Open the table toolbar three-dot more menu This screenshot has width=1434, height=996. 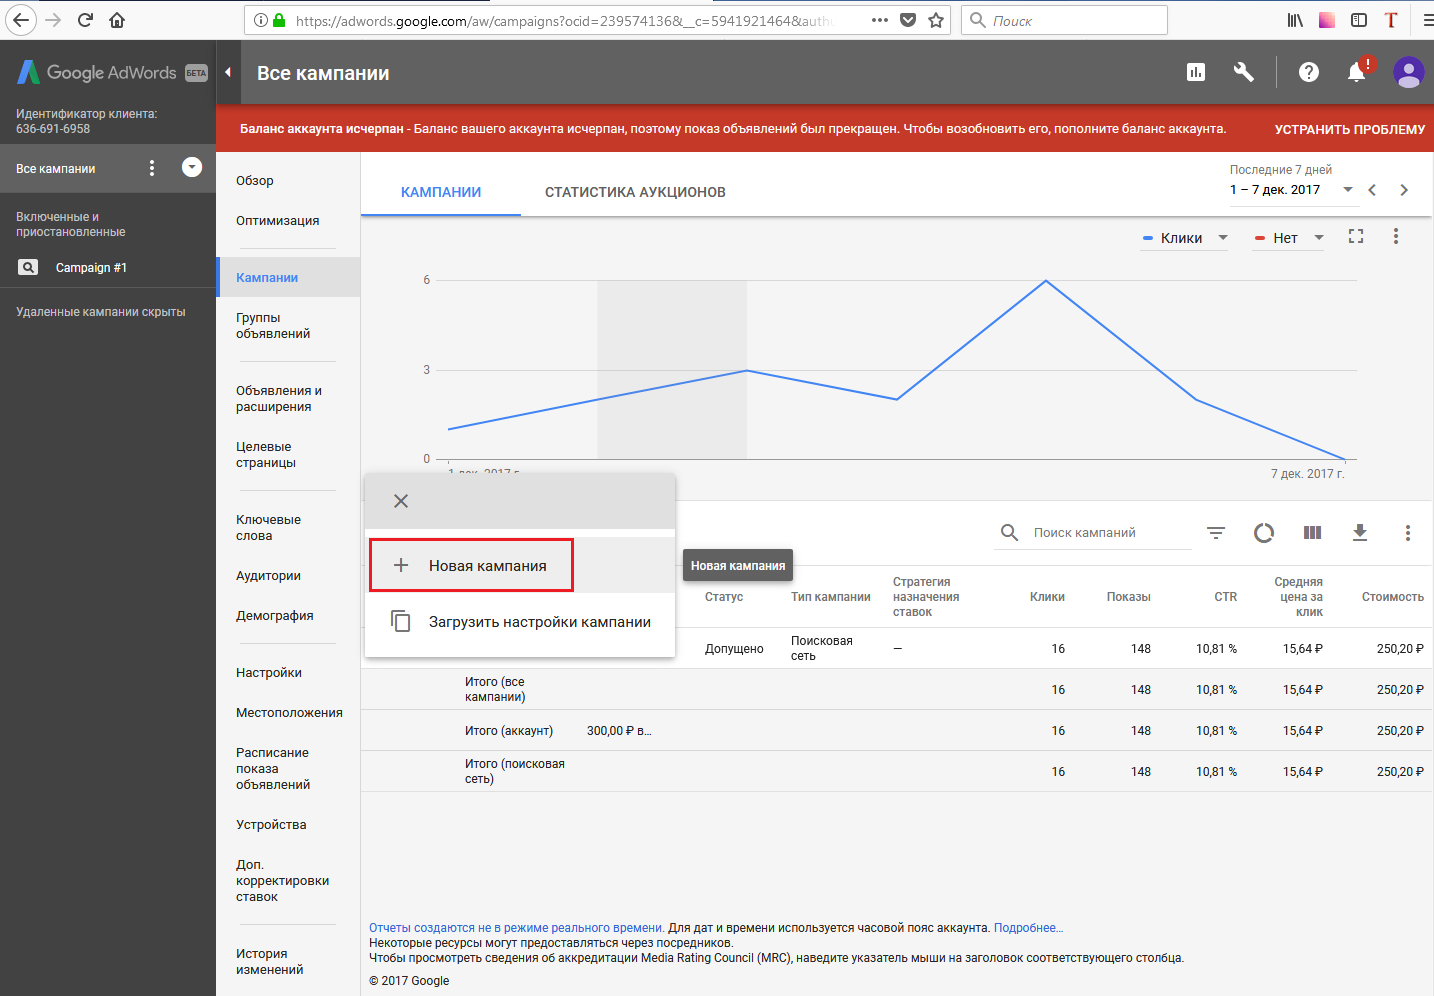(x=1408, y=533)
